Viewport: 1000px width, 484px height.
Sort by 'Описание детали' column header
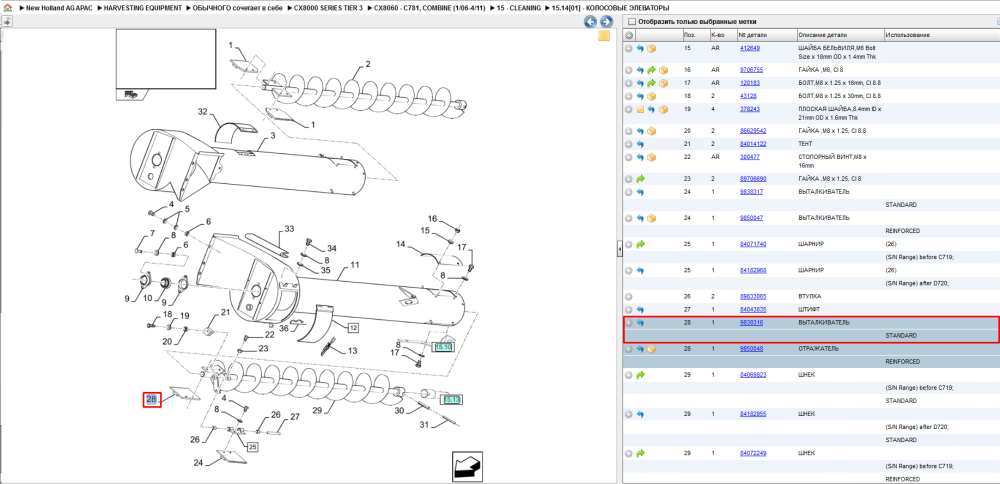pyautogui.click(x=840, y=34)
